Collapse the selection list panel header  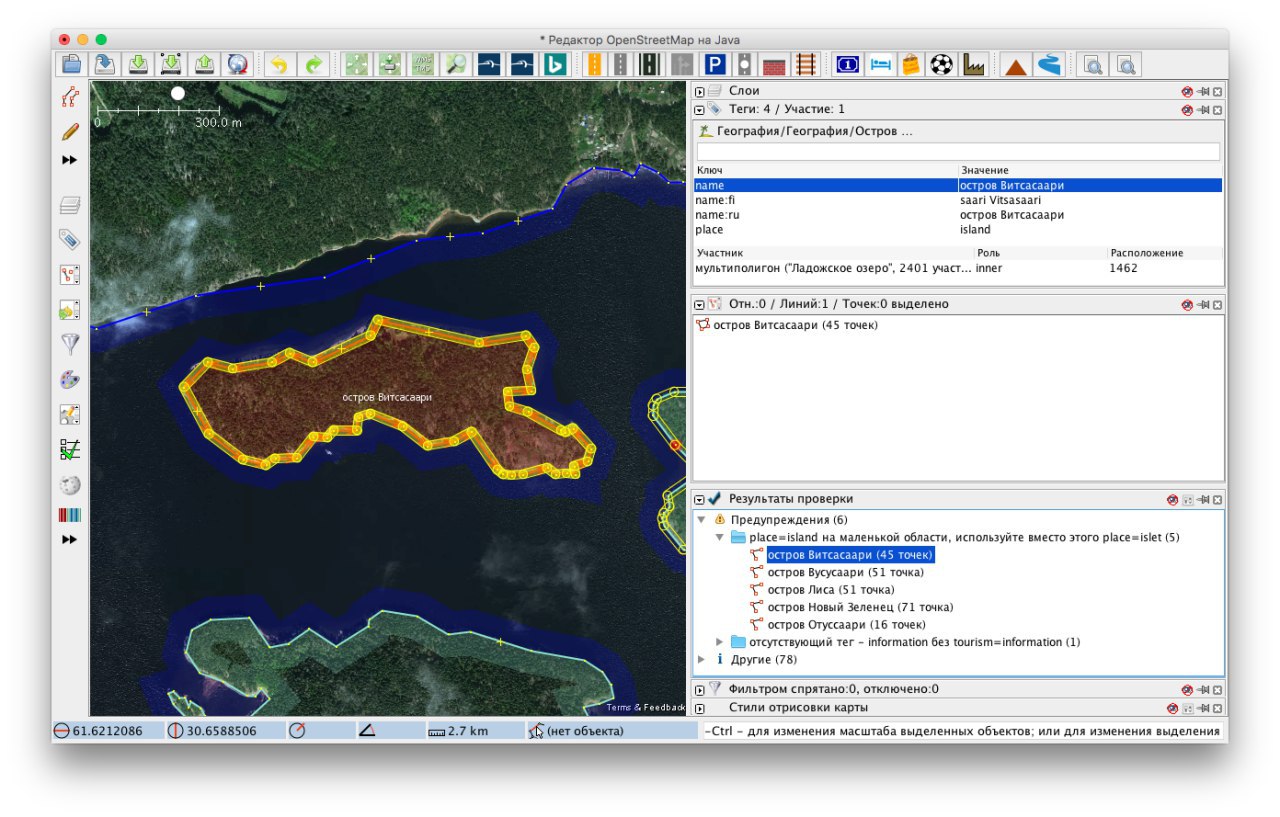tap(700, 304)
